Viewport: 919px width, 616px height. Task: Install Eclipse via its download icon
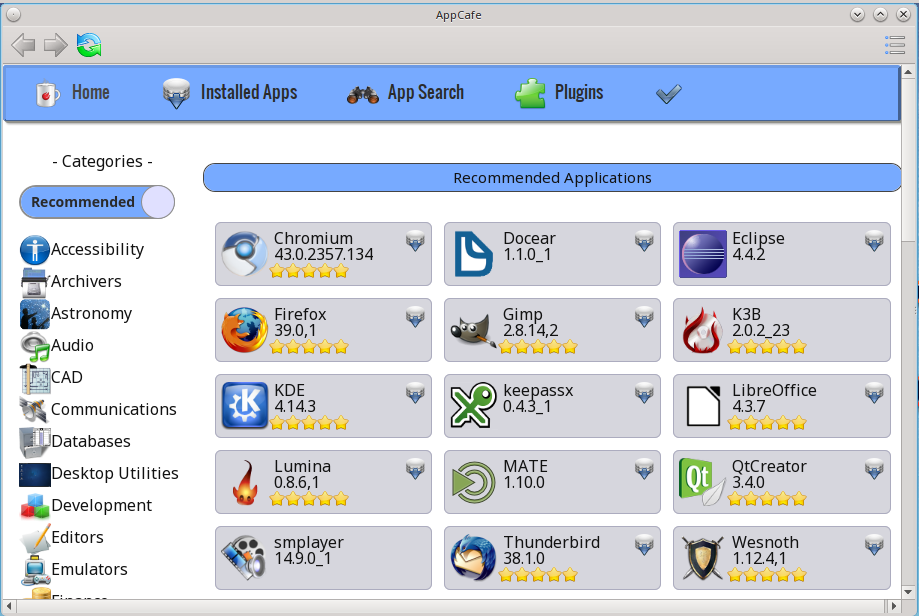tap(874, 240)
